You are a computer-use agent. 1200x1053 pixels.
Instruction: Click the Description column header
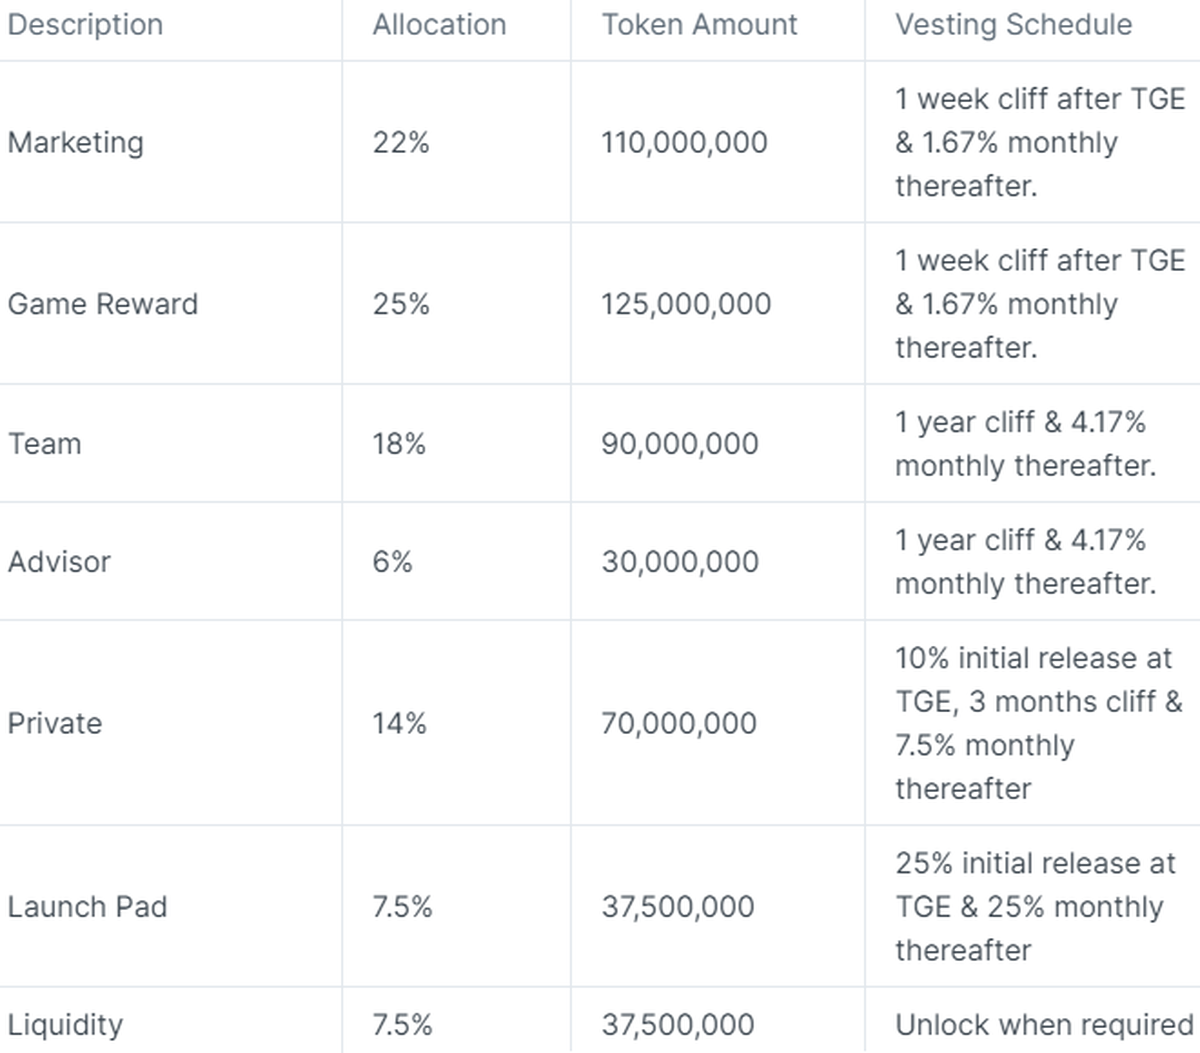tap(85, 25)
